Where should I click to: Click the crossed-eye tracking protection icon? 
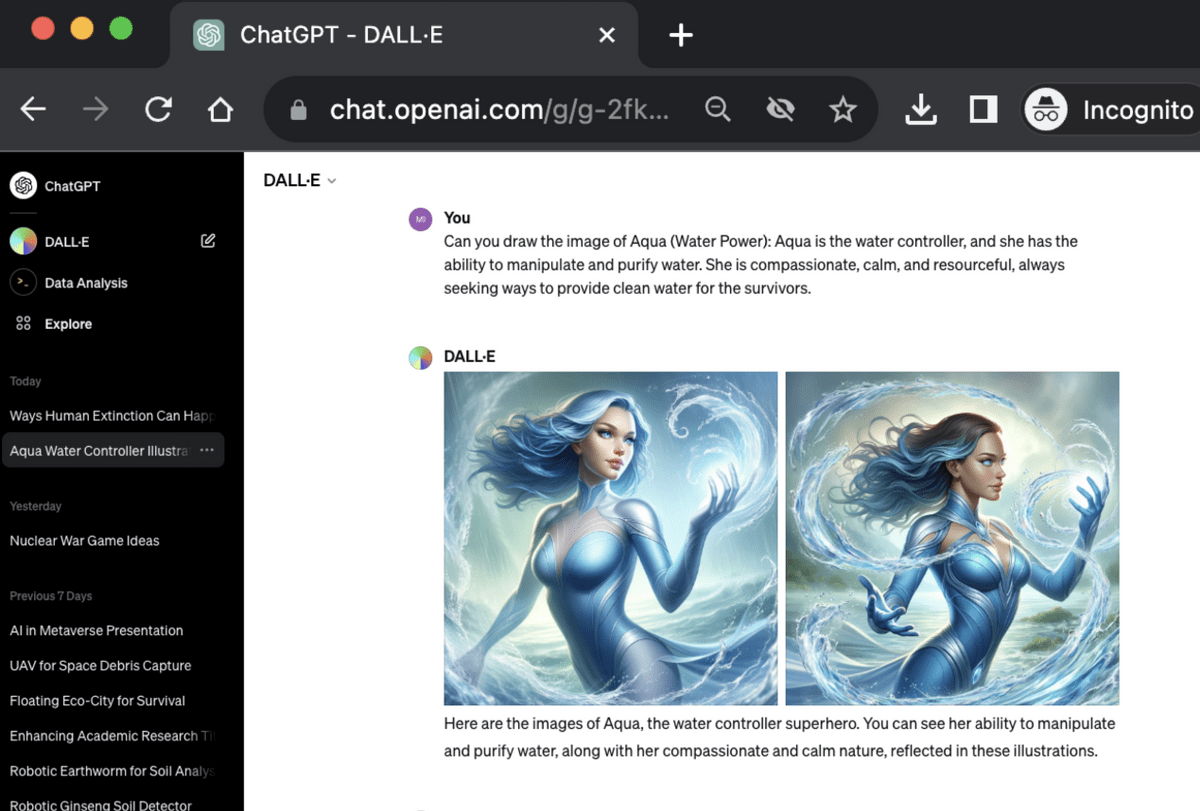(x=780, y=110)
